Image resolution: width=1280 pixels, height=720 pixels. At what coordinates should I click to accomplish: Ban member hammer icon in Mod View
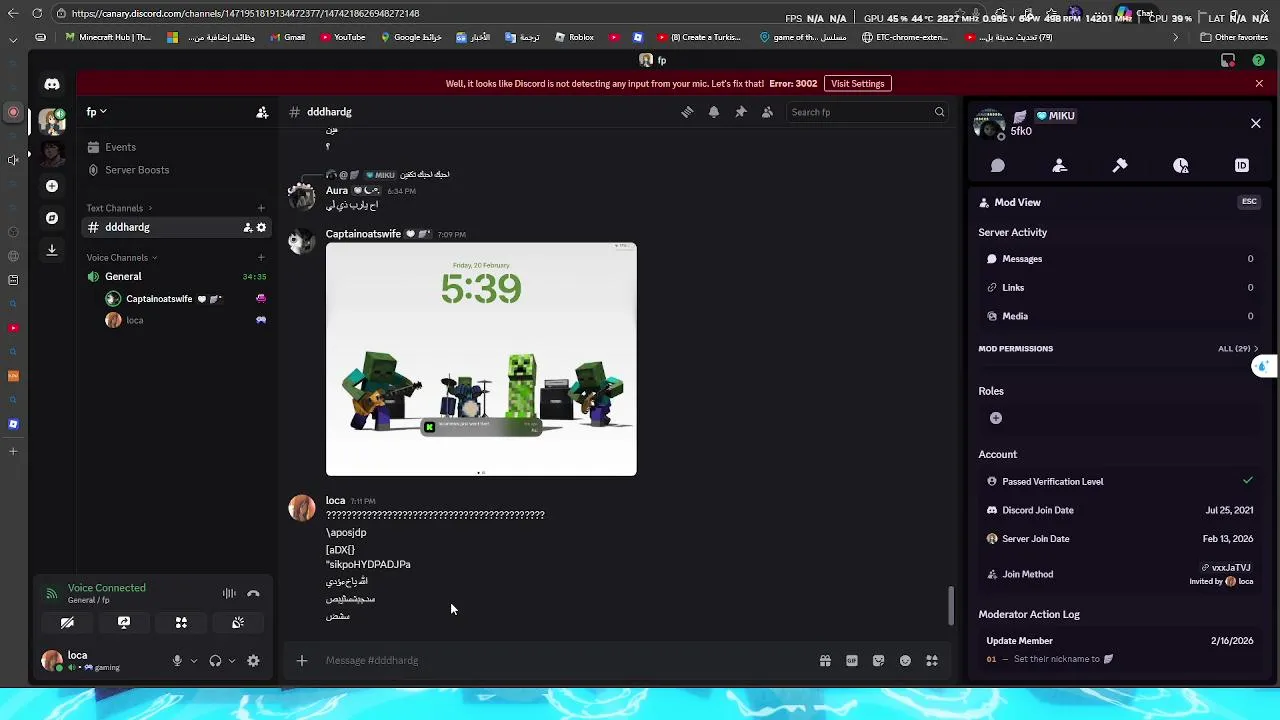1120,166
